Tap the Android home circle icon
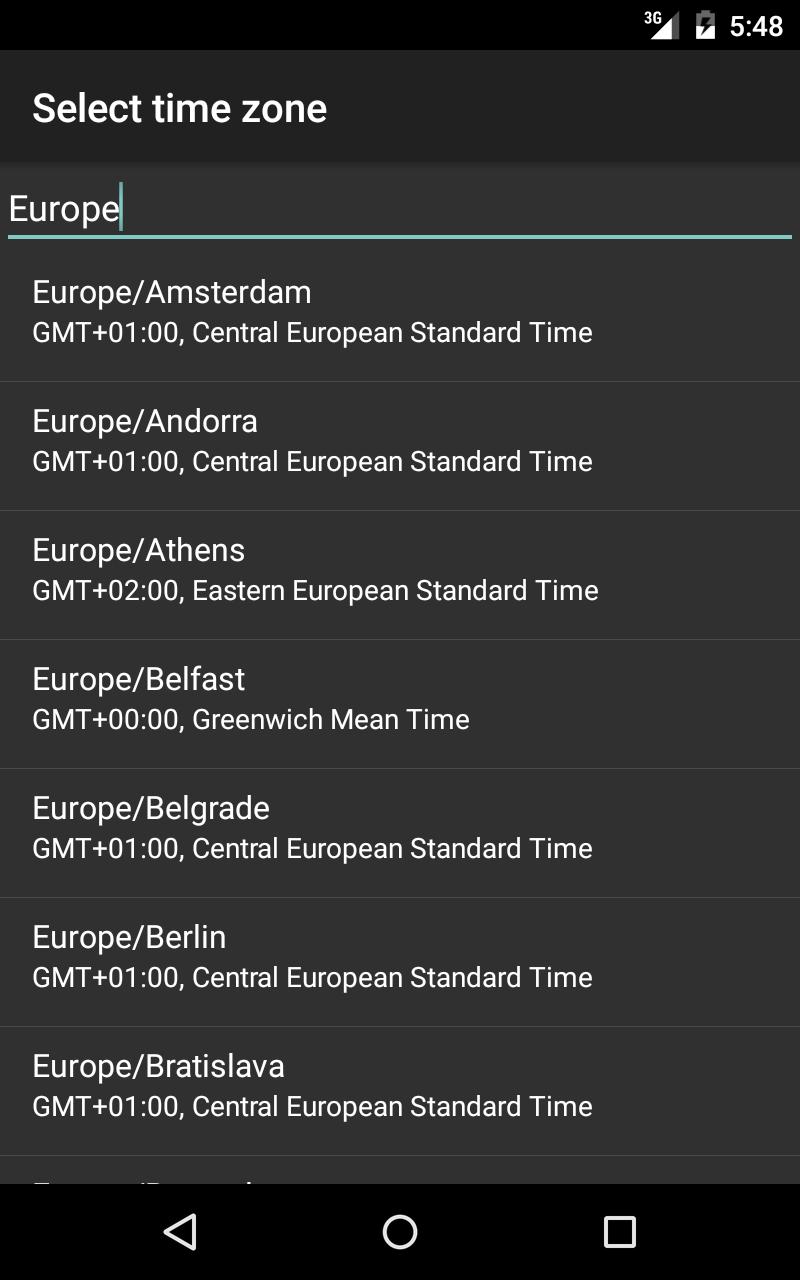800x1280 pixels. tap(400, 1232)
